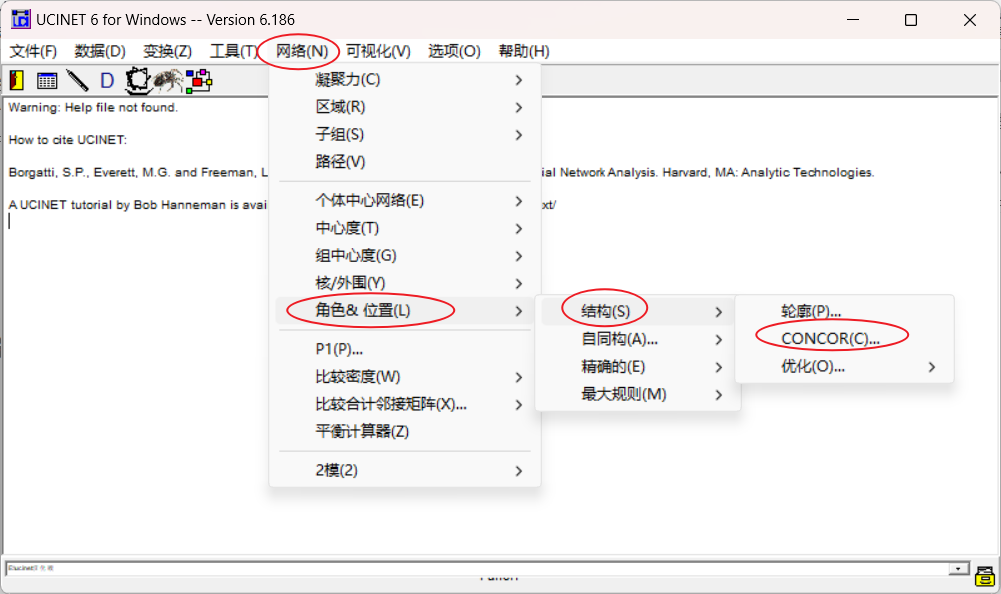1001x594 pixels.
Task: Open the 变换(Z) menu
Action: pos(167,51)
